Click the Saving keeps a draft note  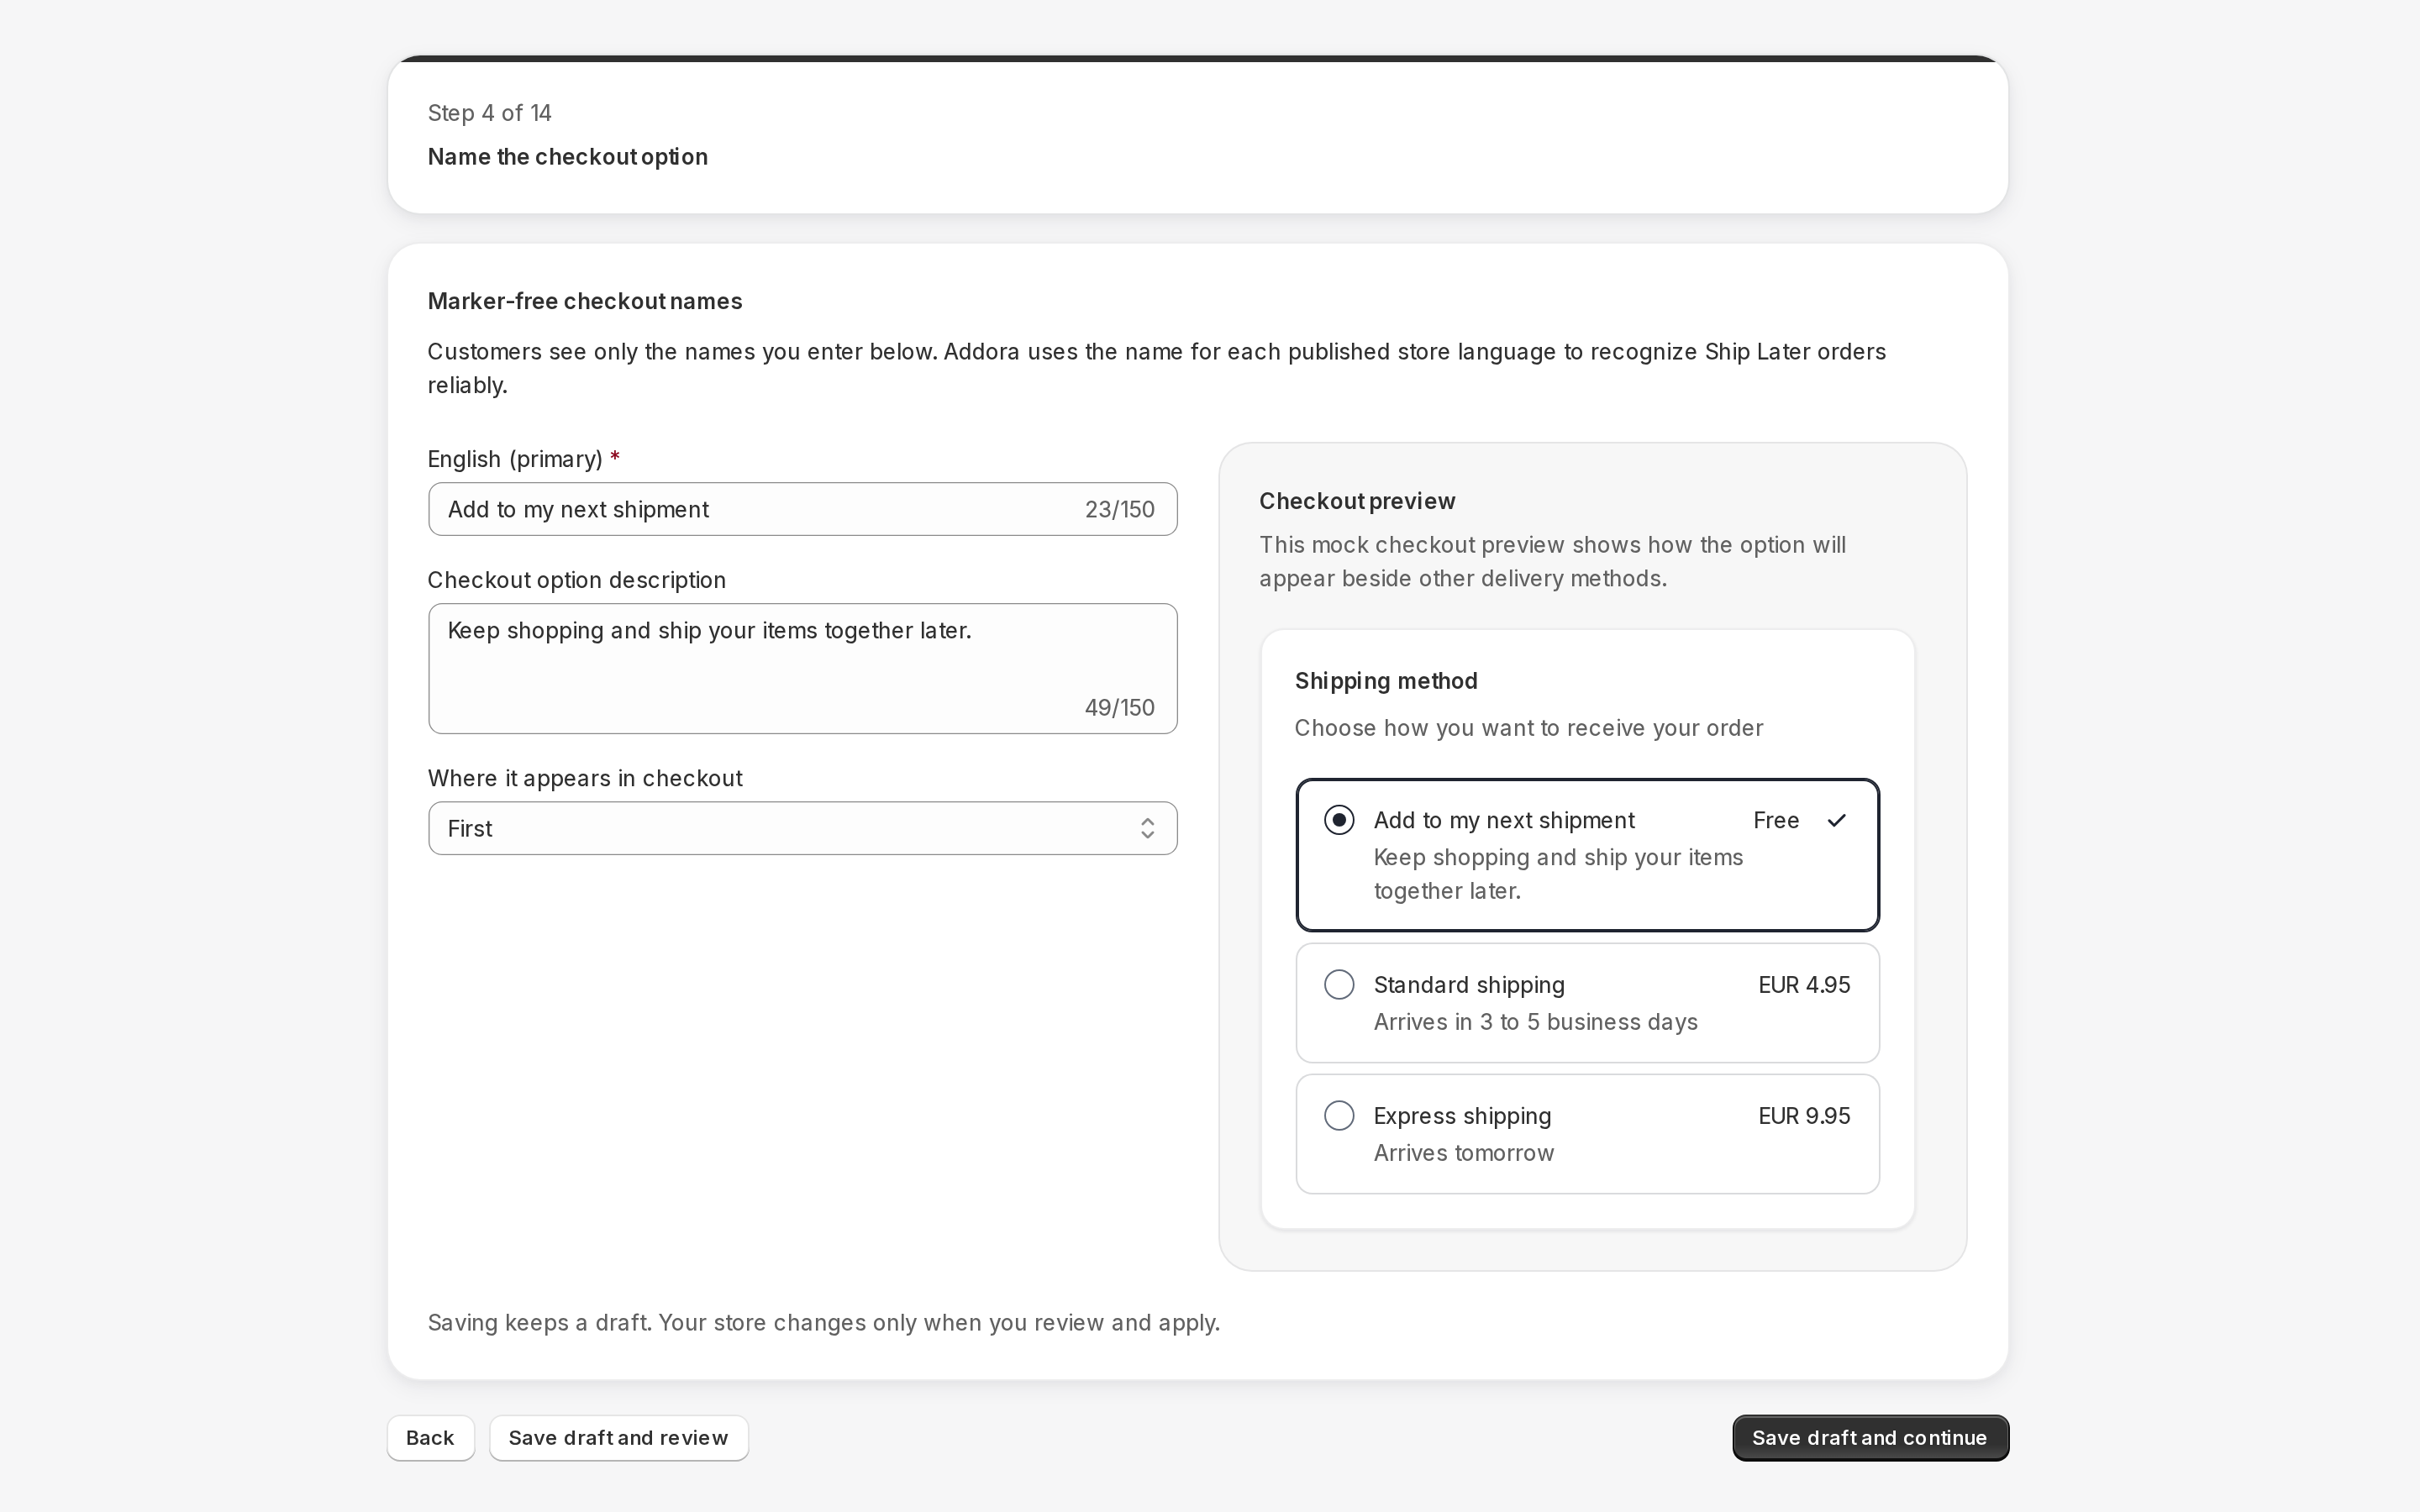tap(823, 1323)
